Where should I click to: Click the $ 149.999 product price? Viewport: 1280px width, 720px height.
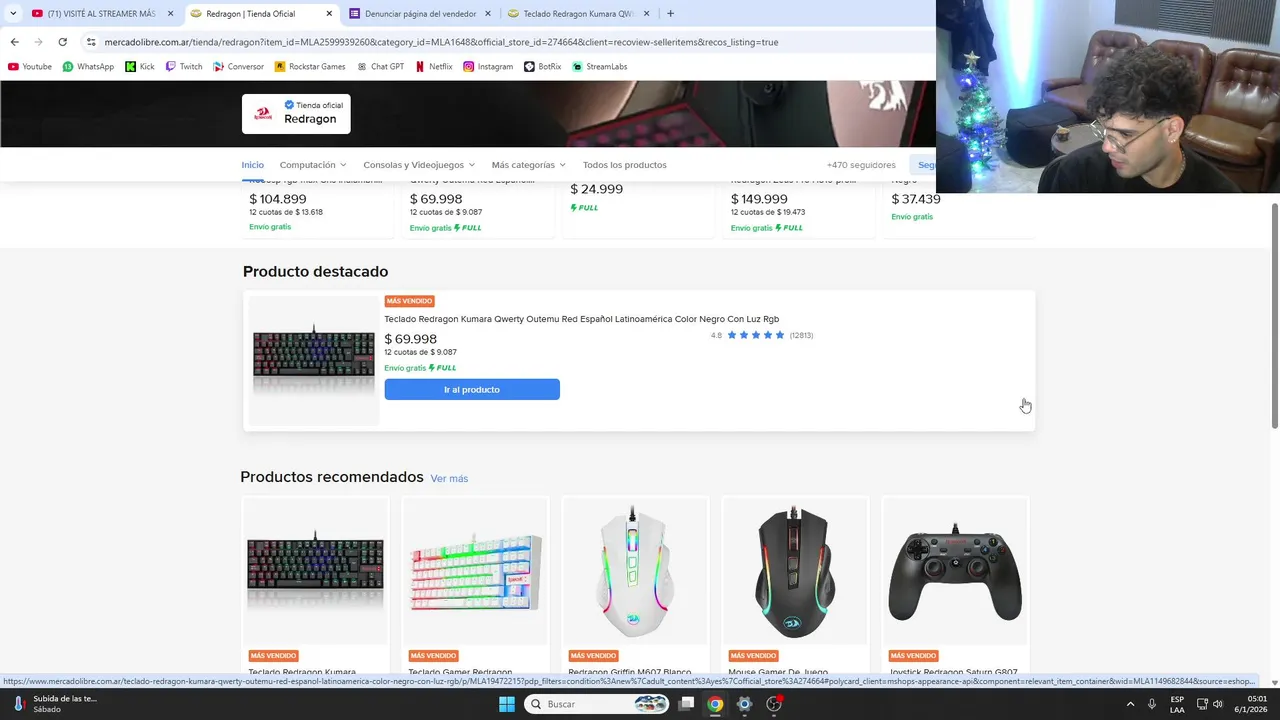pos(759,199)
